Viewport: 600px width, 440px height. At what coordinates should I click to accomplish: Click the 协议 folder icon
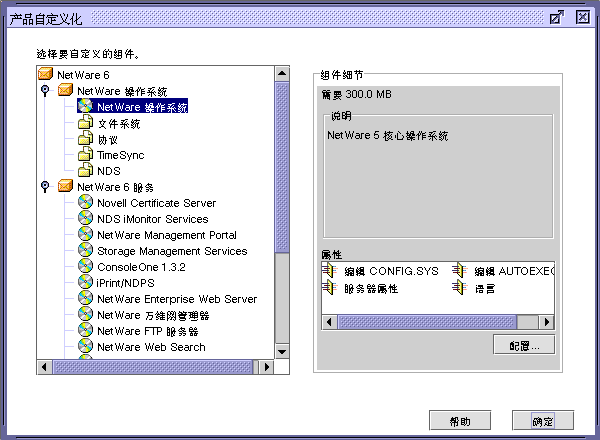[85, 139]
